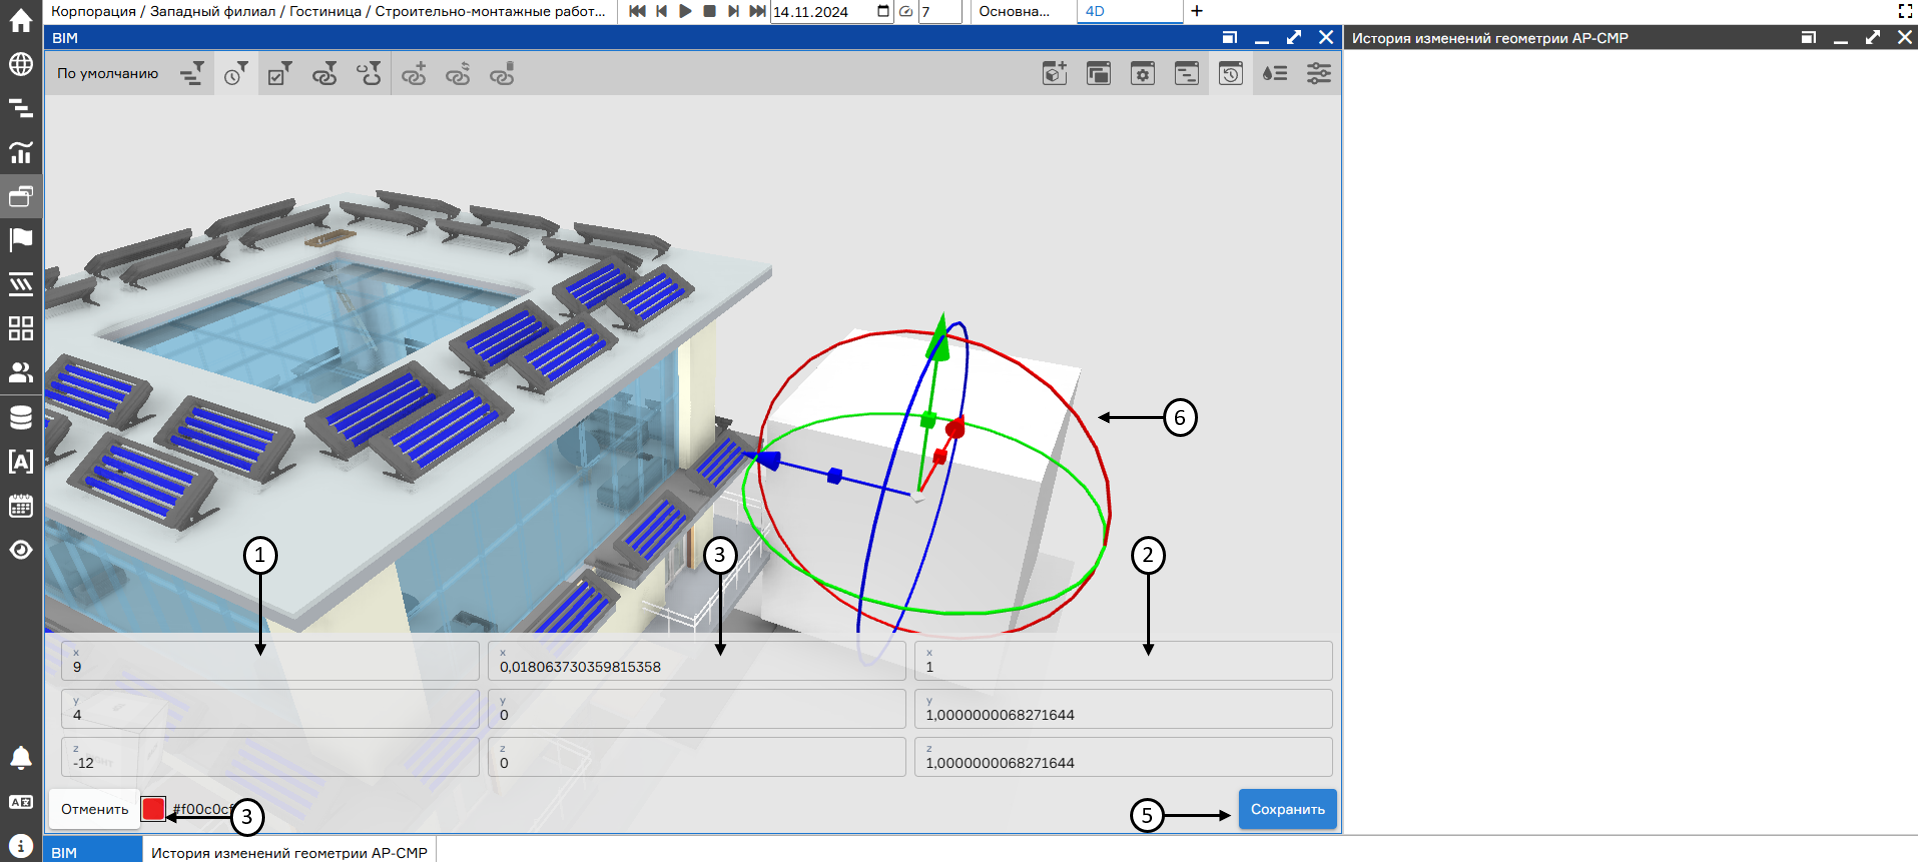Screen dimensions: 1918x862
Task: Click the z field with value -12
Action: click(270, 757)
